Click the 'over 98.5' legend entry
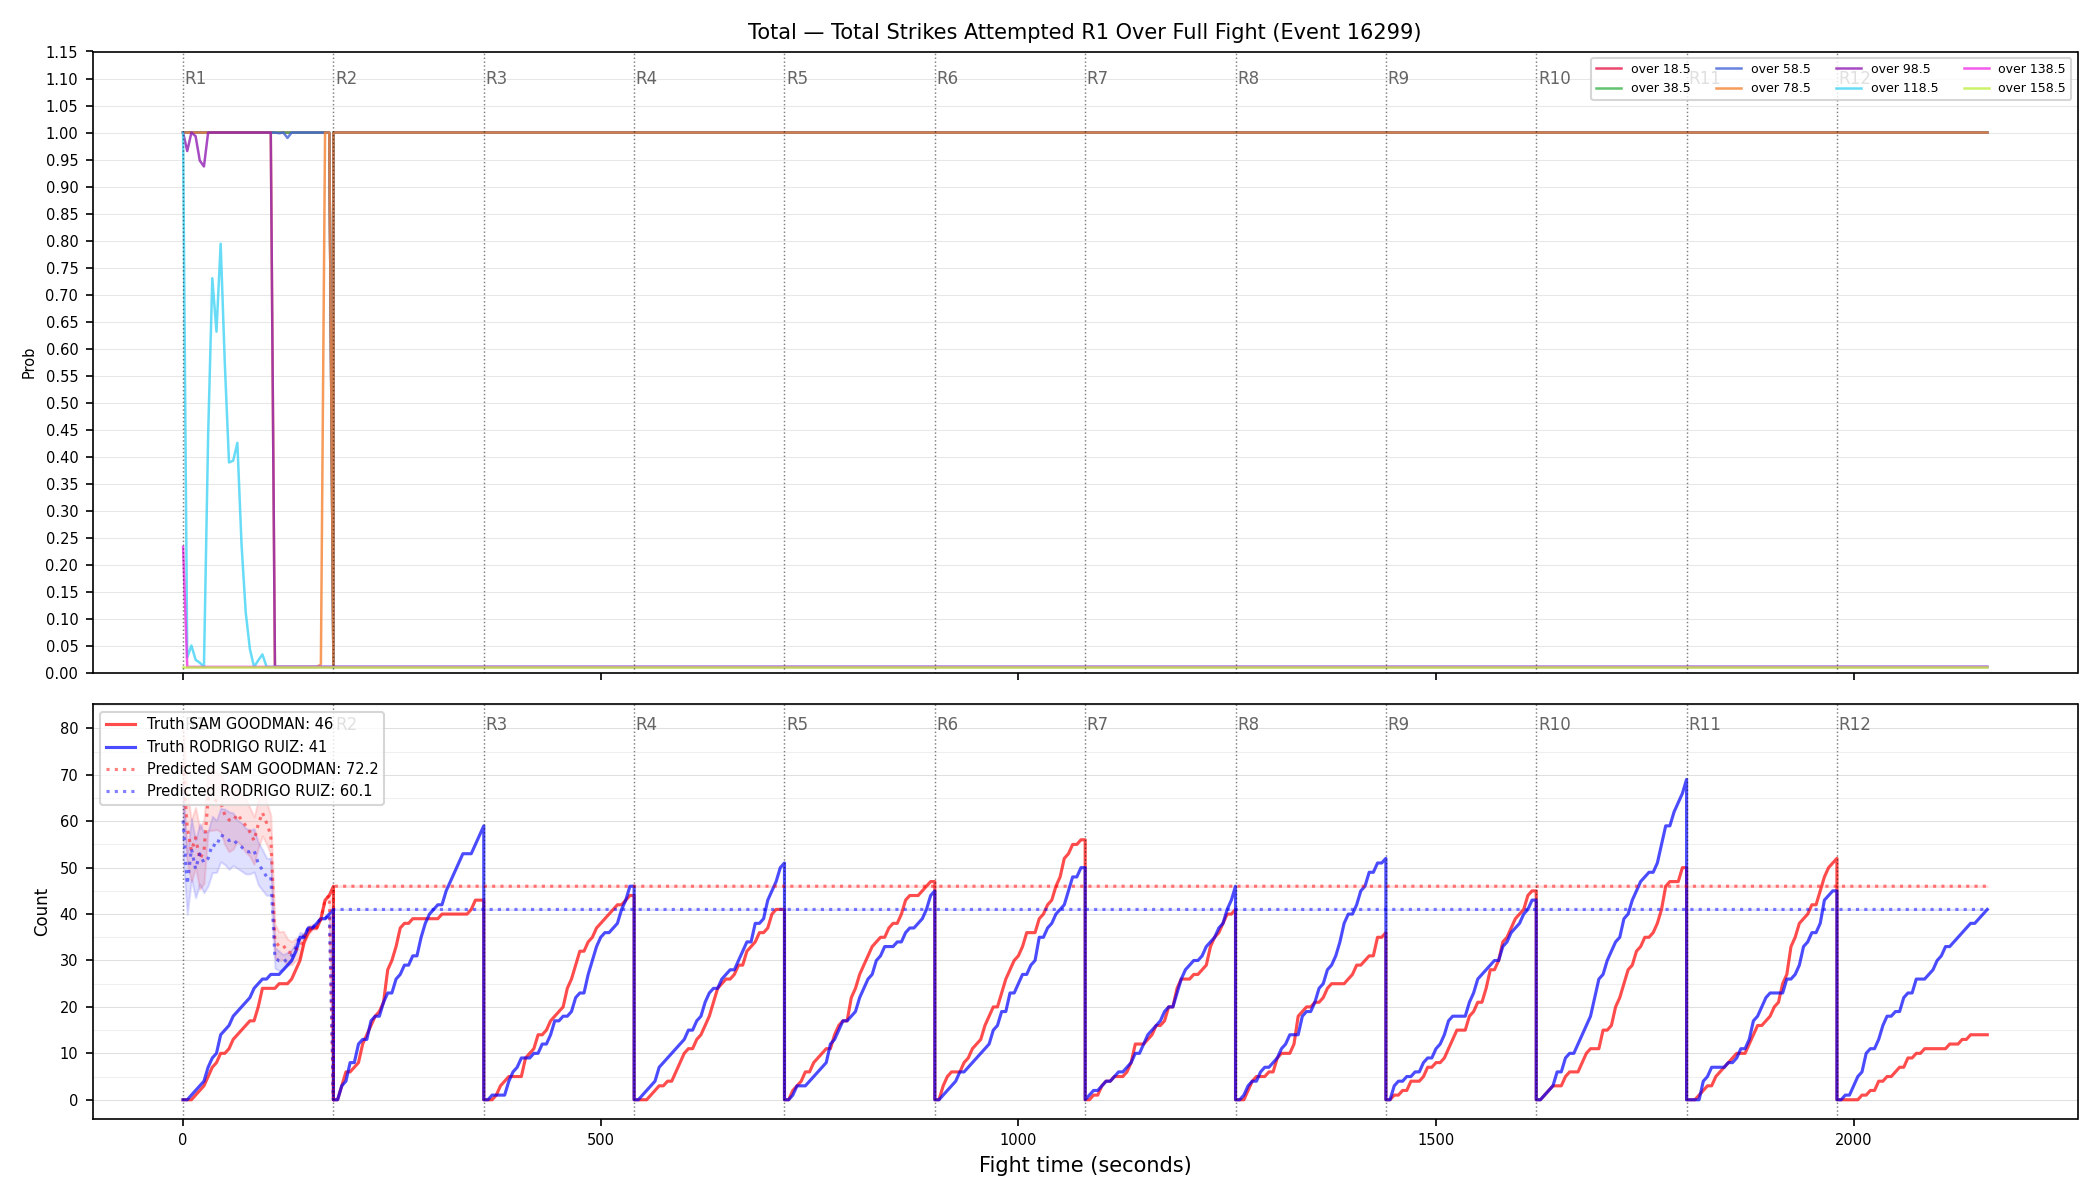Viewport: 2100px width, 1200px height. point(1883,69)
